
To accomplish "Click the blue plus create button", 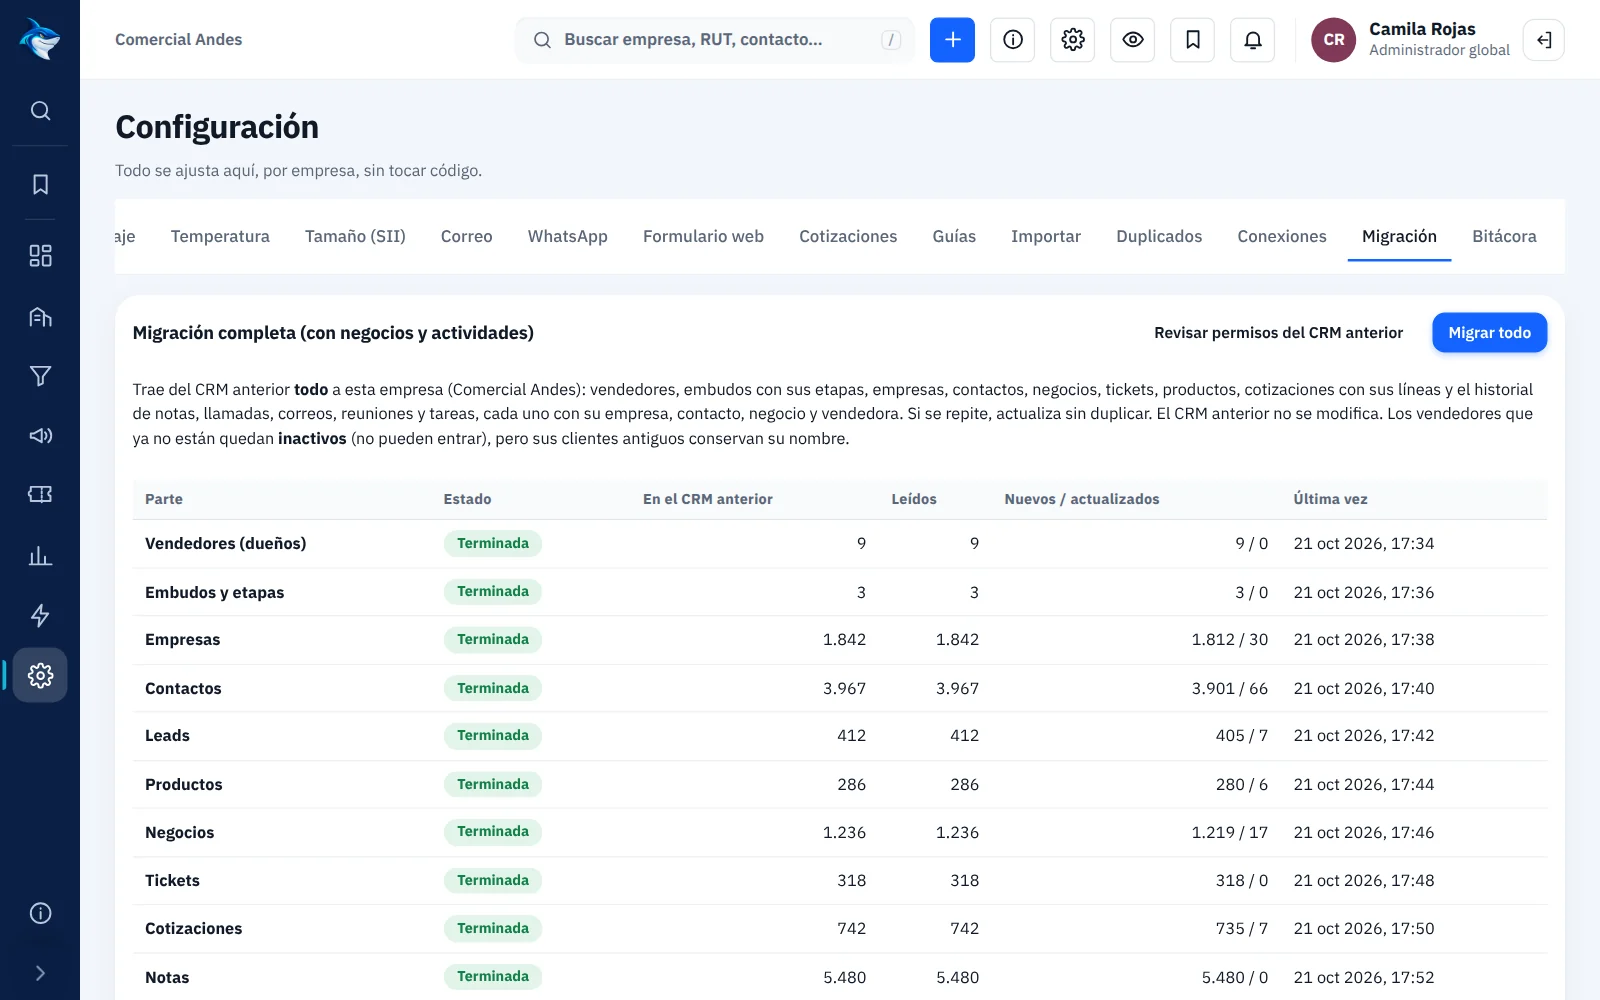I will point(952,40).
